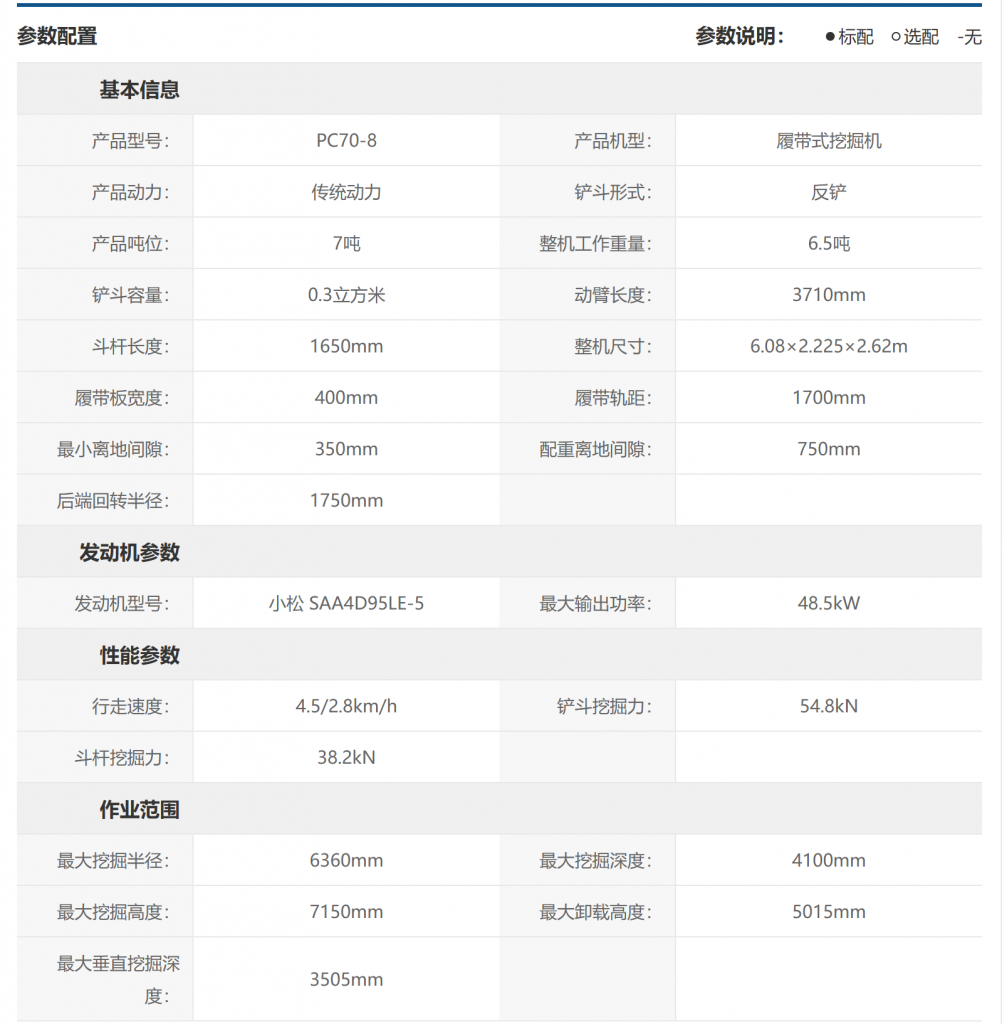Click the 7150mm digging height value
Image resolution: width=1002 pixels, height=1024 pixels.
tap(346, 912)
